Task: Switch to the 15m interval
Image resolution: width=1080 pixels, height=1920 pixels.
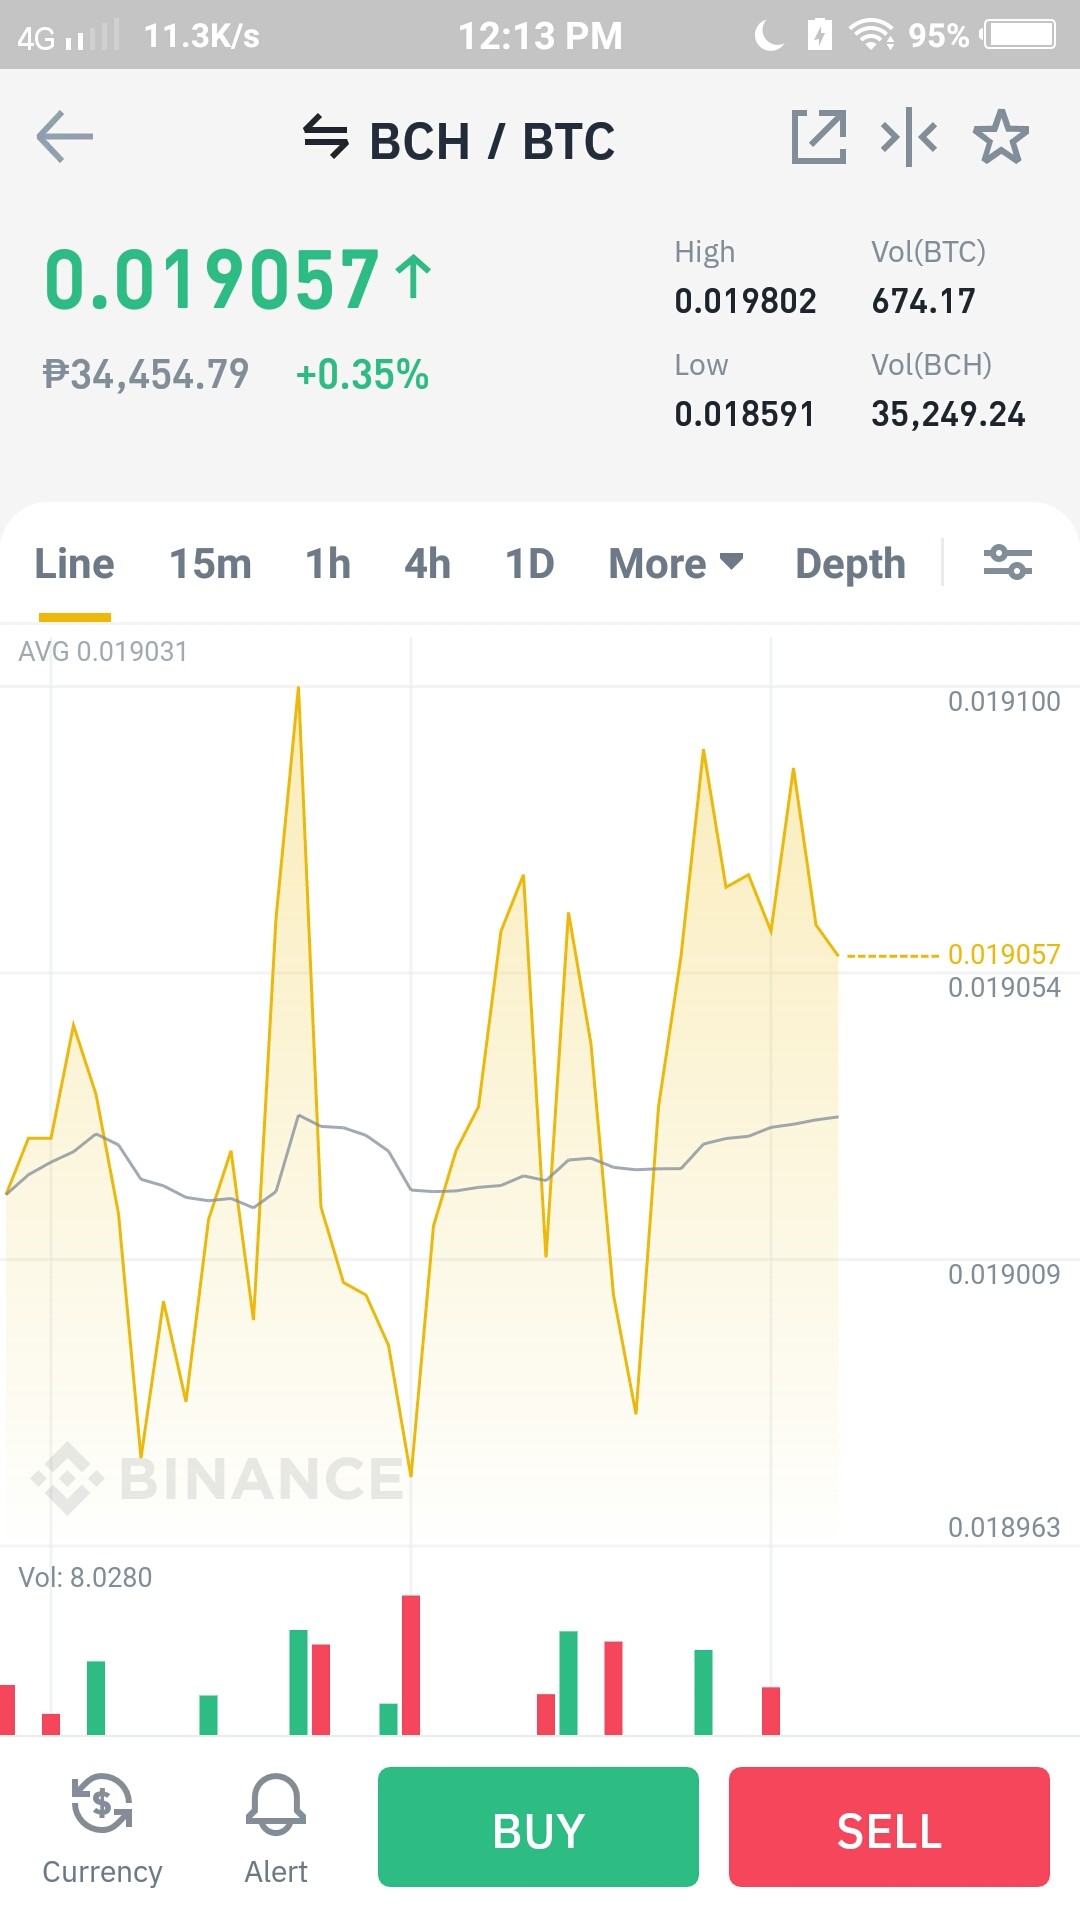Action: [210, 564]
